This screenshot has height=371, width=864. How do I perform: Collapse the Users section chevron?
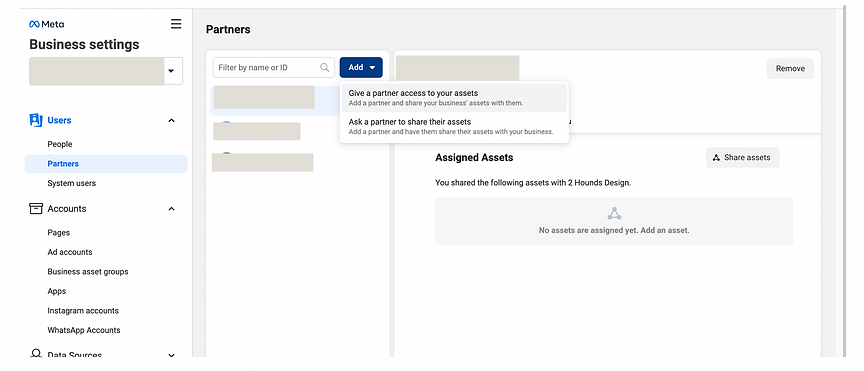point(171,120)
